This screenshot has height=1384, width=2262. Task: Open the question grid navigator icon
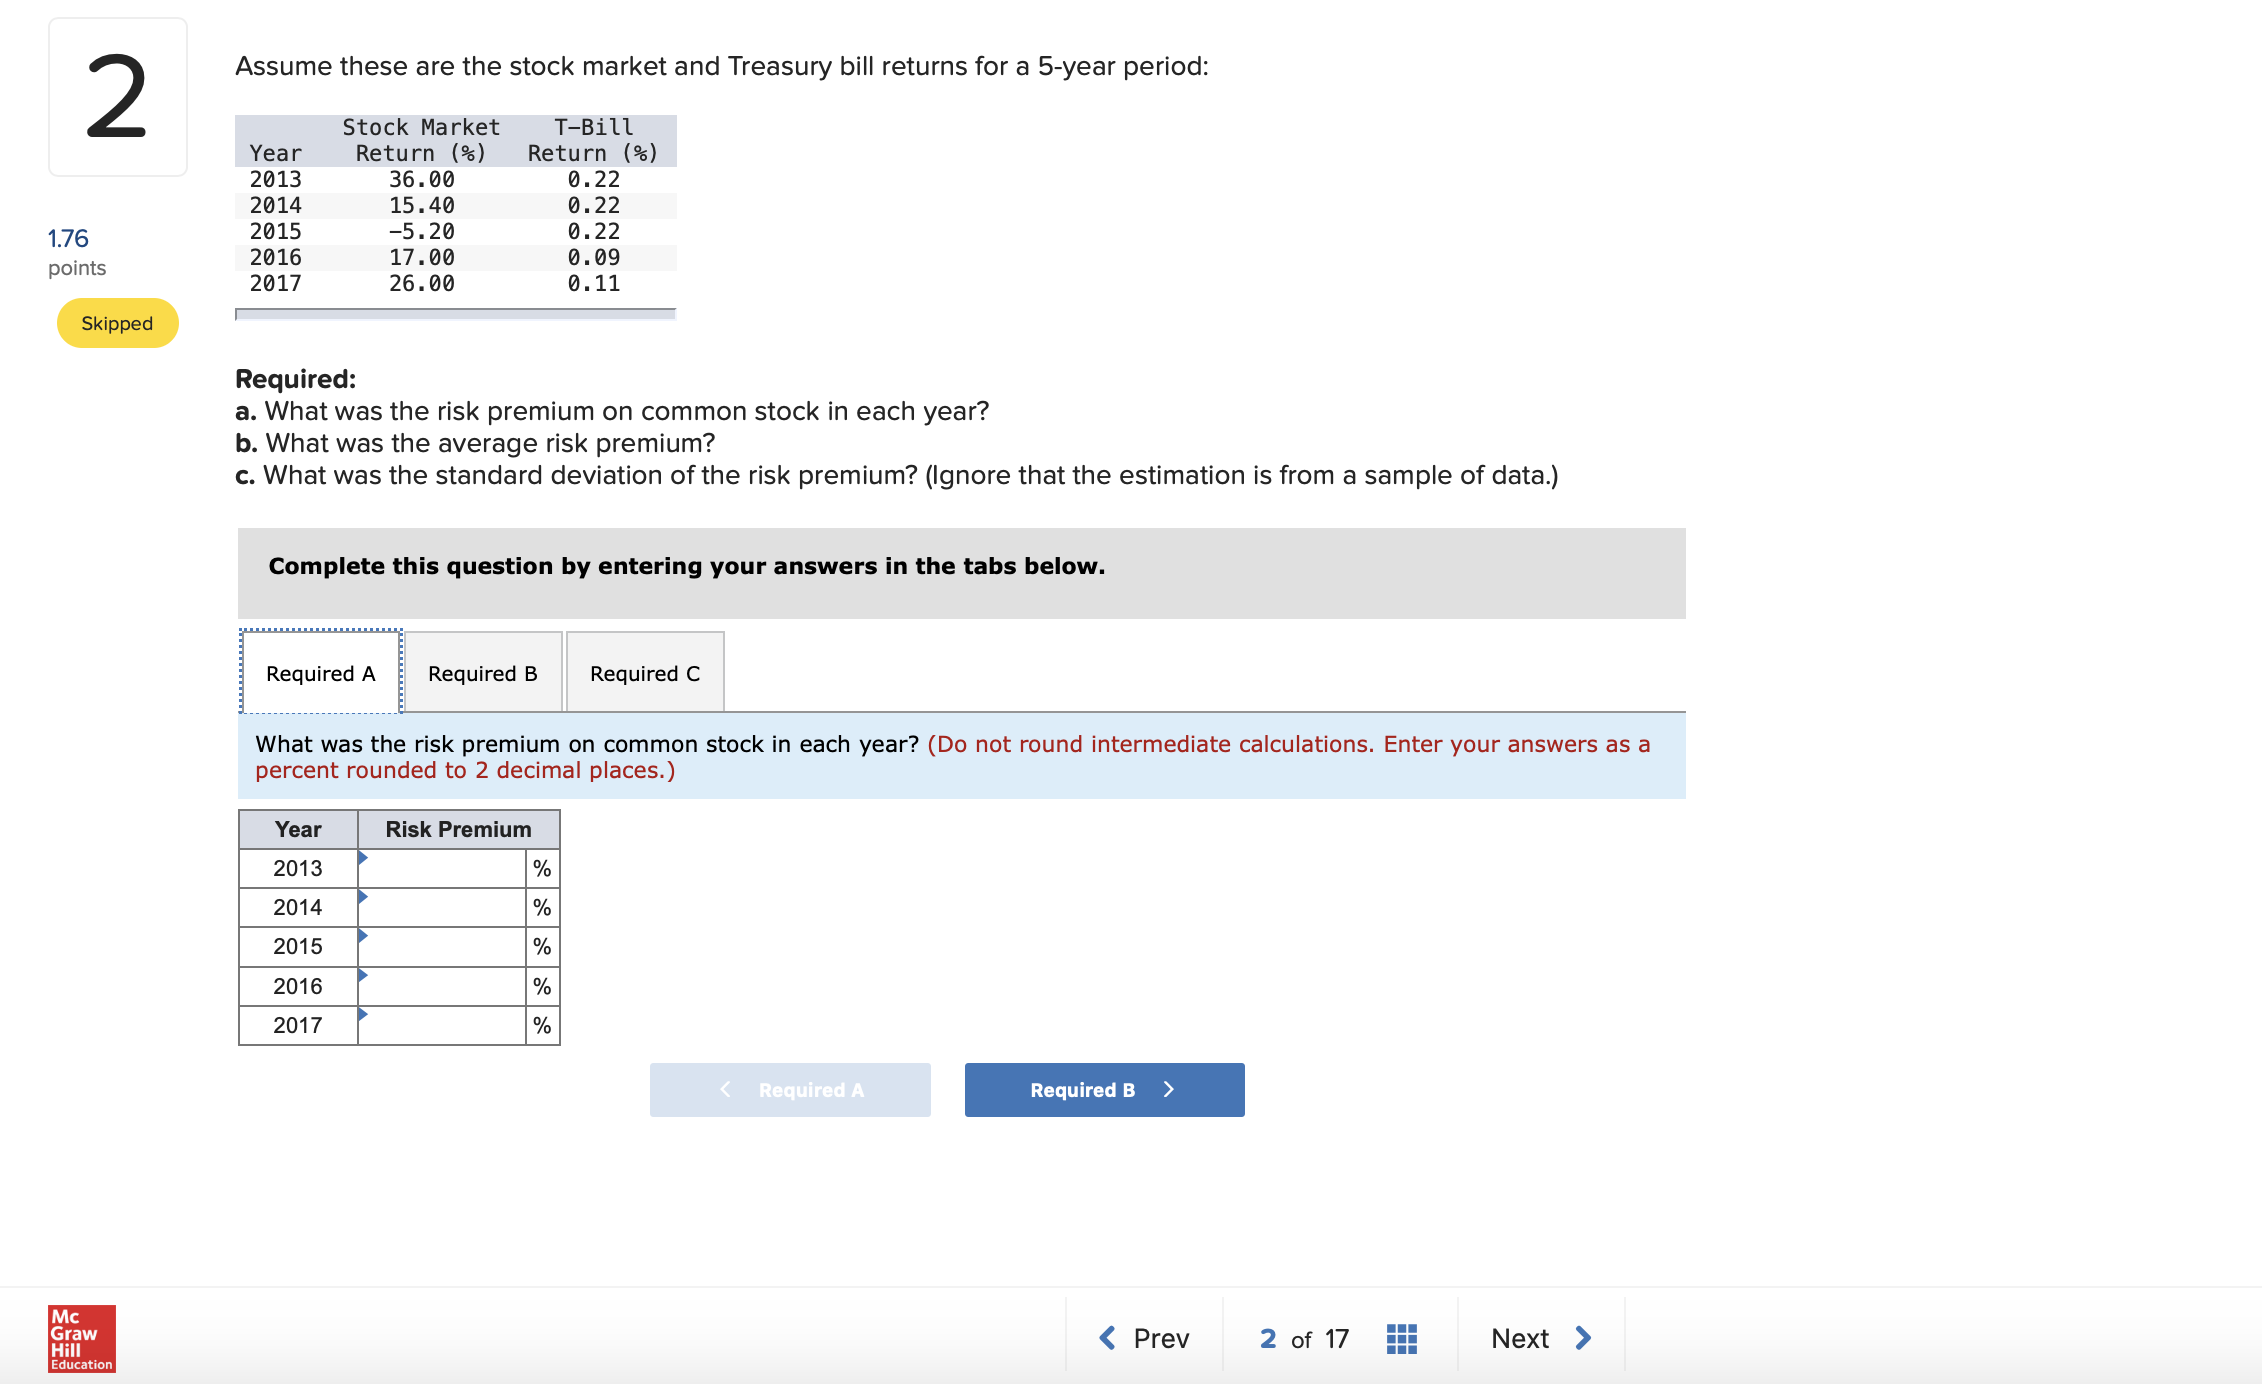coord(1402,1338)
